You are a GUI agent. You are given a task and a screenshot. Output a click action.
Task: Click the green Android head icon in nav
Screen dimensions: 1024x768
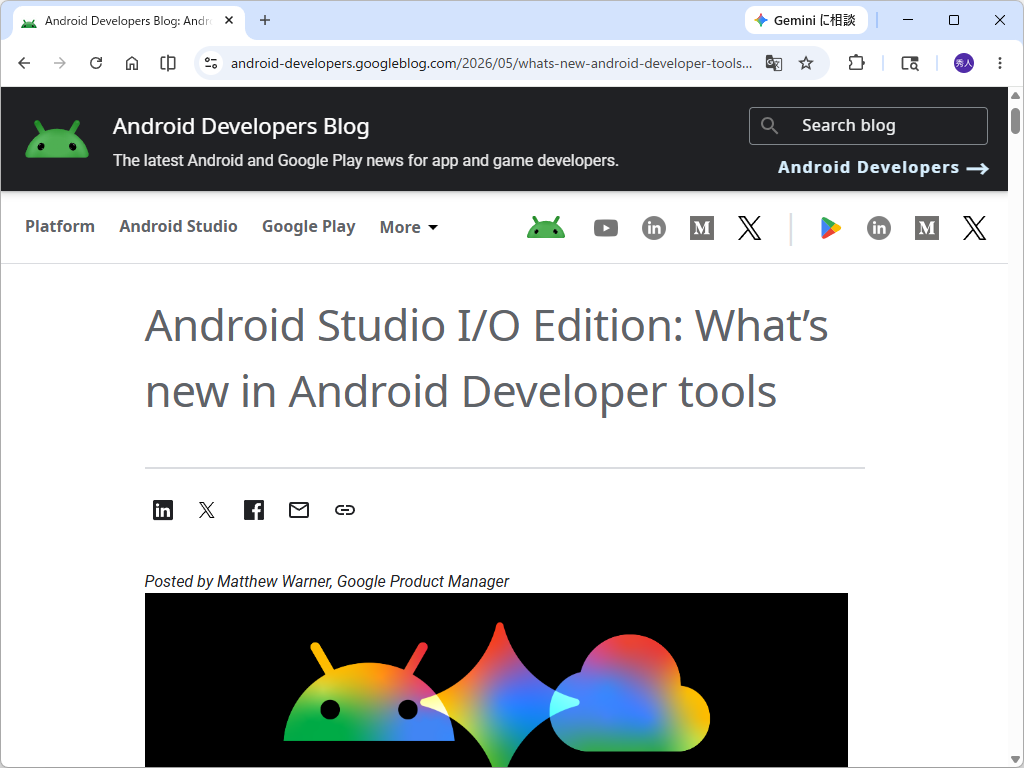[546, 228]
